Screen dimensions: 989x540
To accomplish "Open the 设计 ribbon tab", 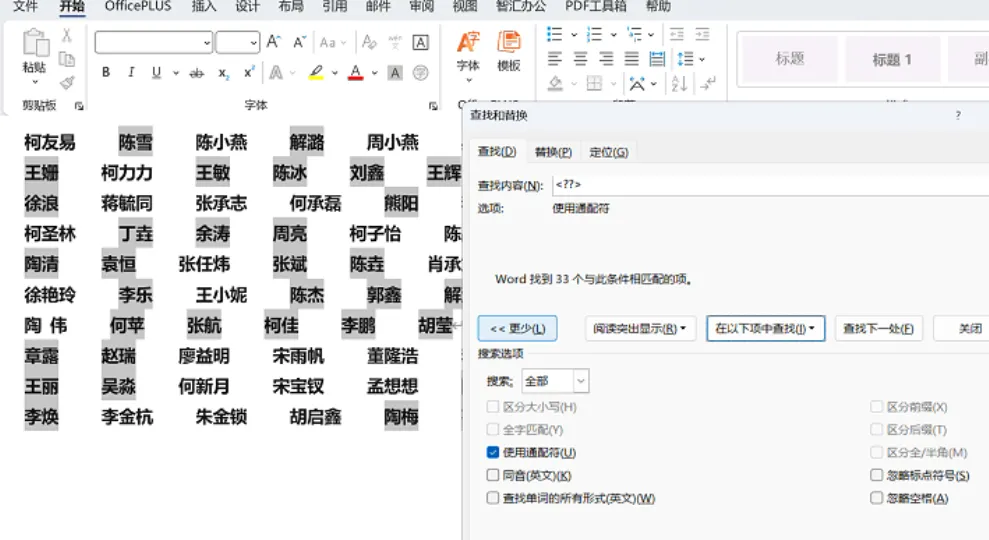I will click(247, 6).
